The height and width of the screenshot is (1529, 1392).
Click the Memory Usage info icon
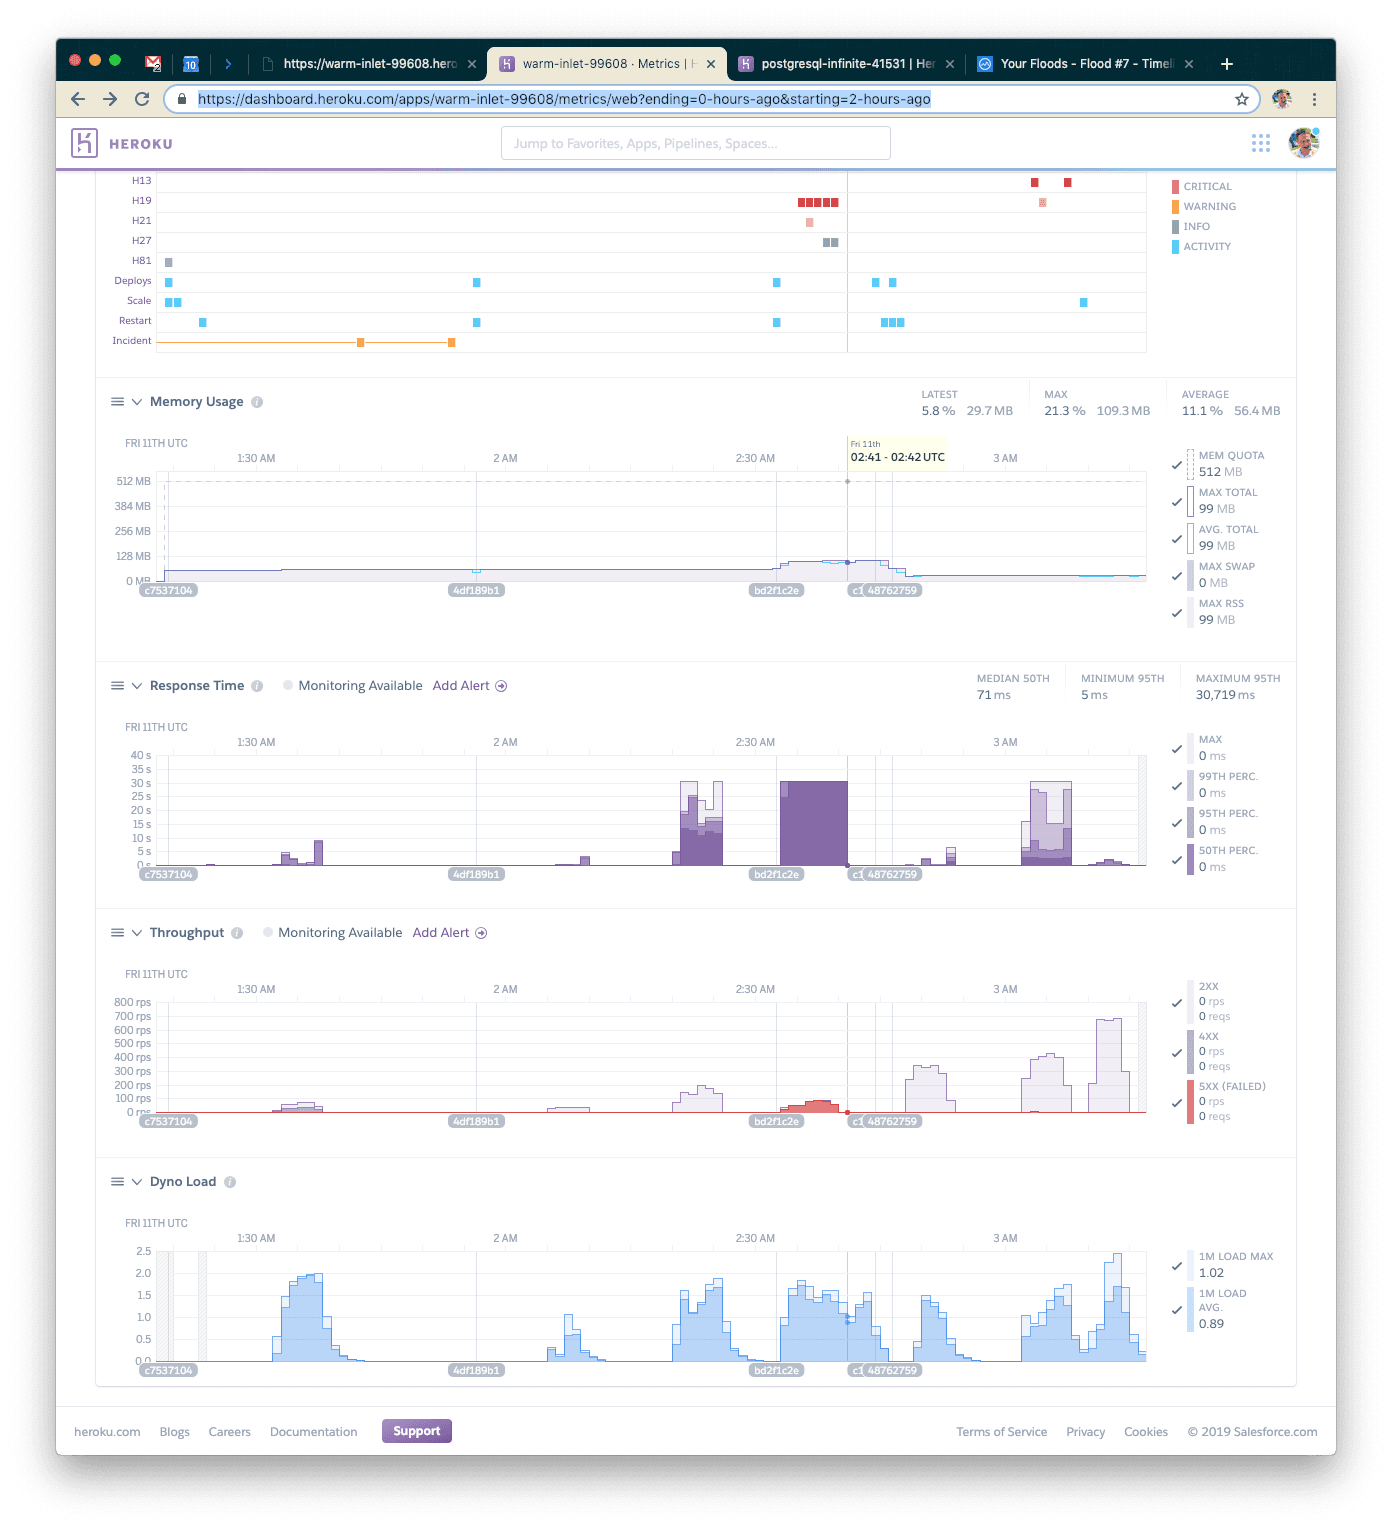coord(257,402)
